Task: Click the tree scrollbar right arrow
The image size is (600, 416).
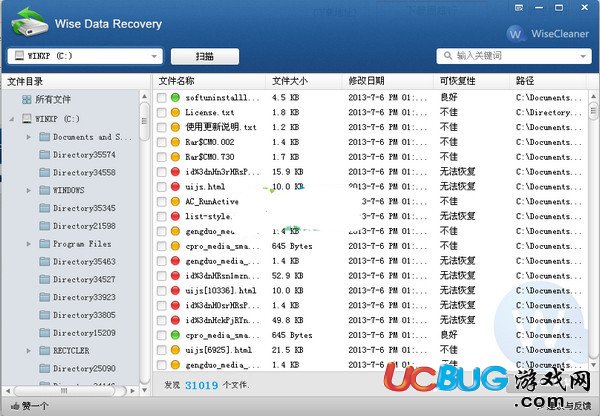Action: pyautogui.click(x=132, y=391)
